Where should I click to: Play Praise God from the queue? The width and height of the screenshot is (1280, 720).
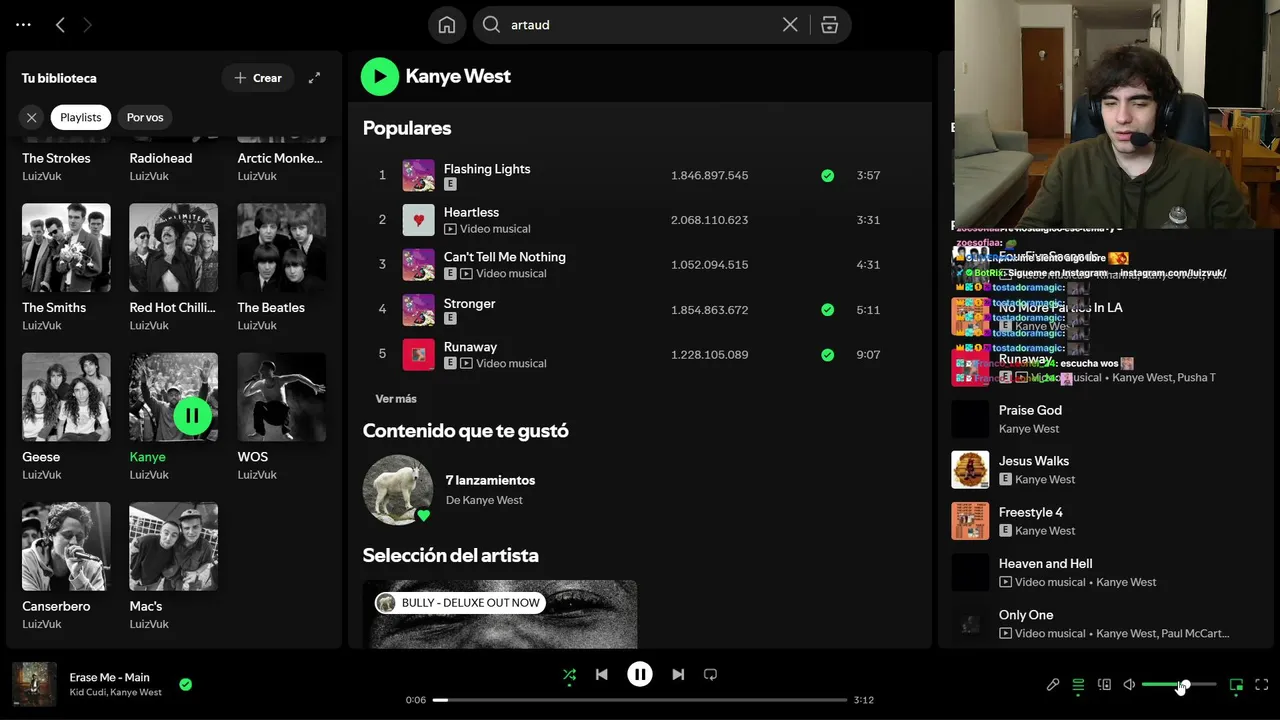click(1030, 410)
